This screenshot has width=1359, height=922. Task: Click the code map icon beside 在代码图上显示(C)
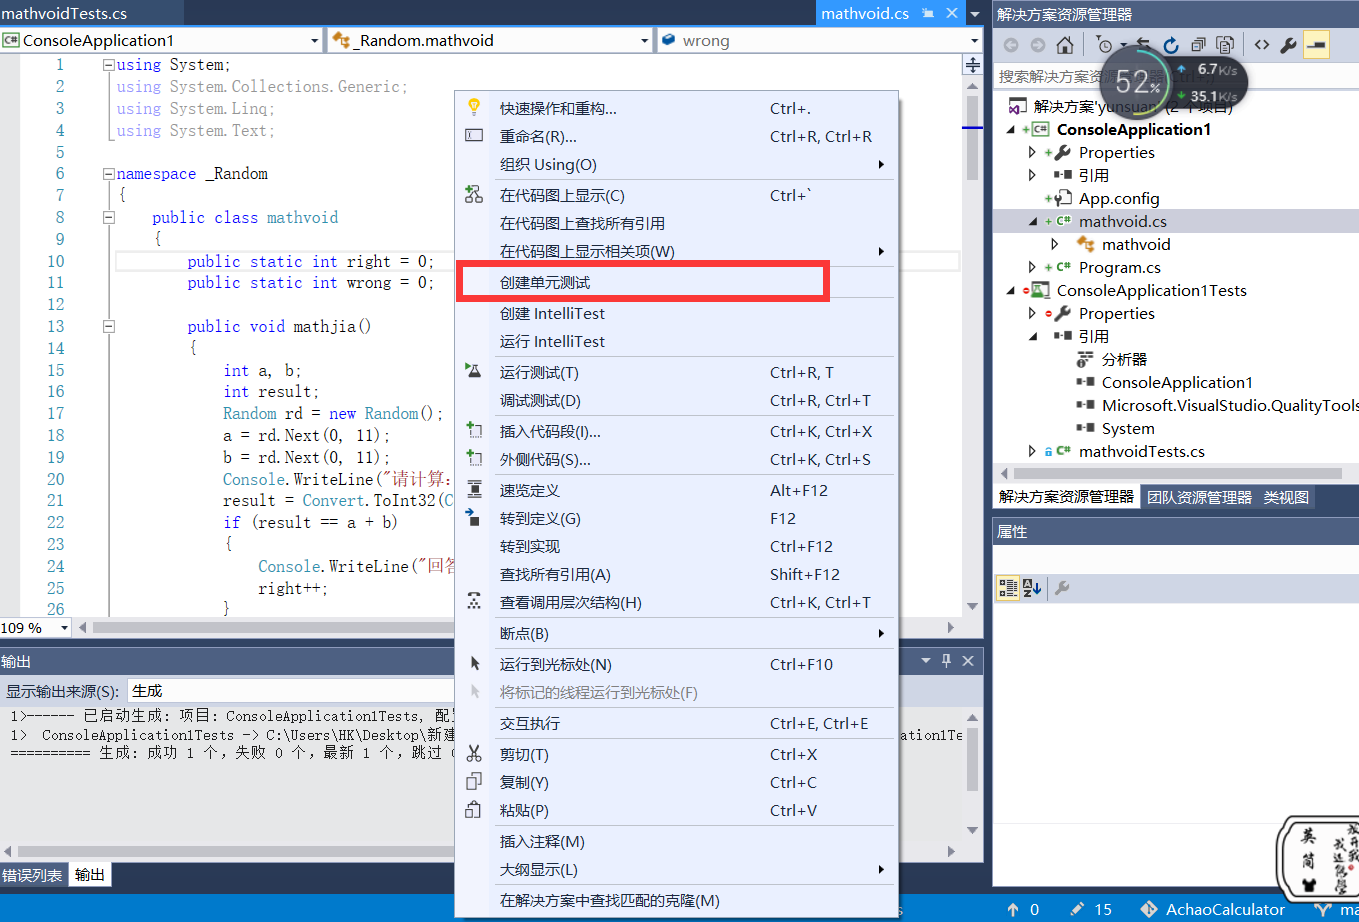point(475,195)
